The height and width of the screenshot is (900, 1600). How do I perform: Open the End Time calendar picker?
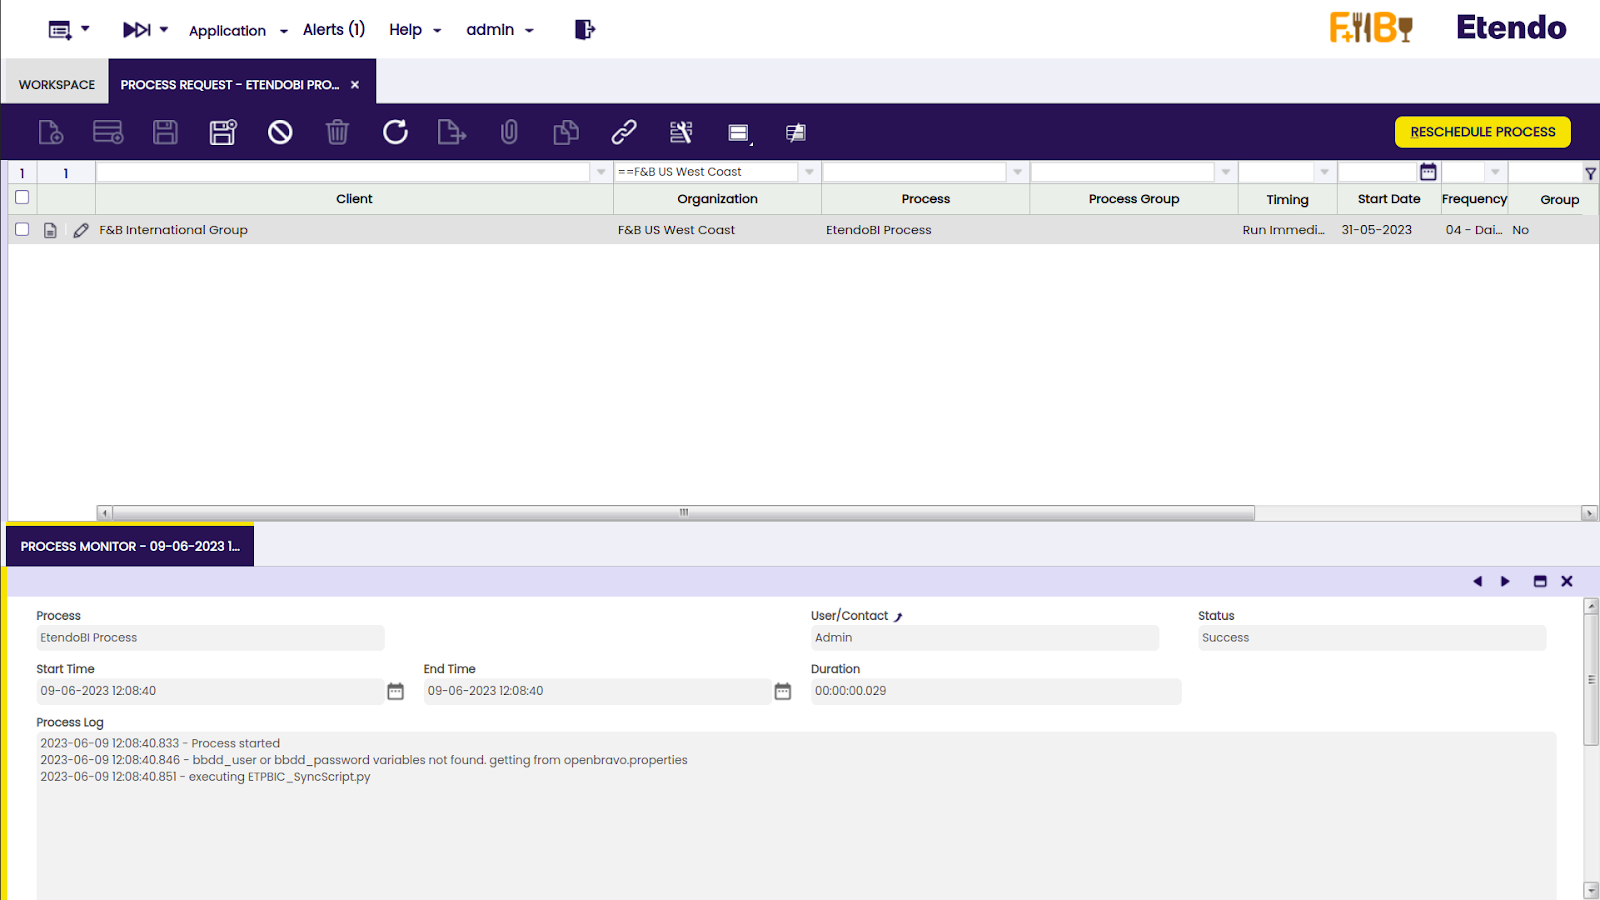coord(782,691)
